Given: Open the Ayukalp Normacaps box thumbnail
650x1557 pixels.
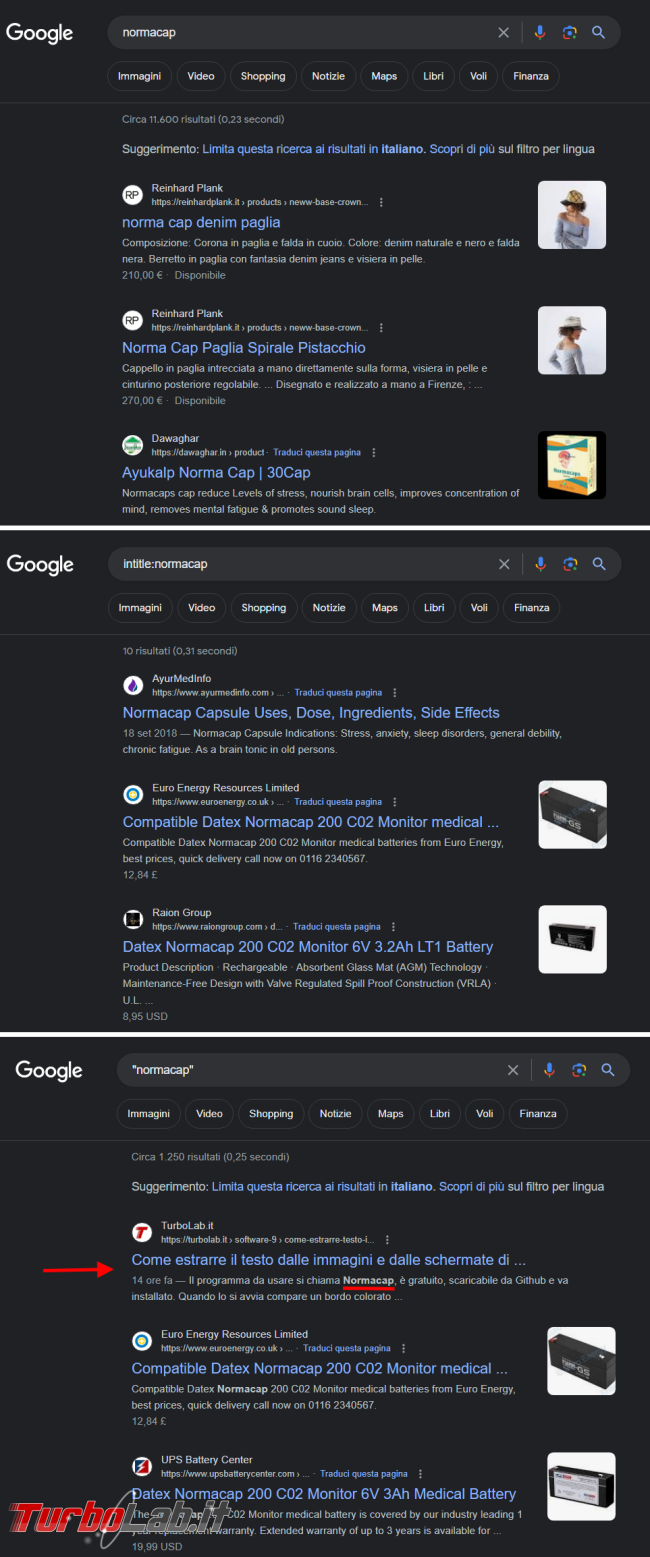Looking at the screenshot, I should point(572,465).
